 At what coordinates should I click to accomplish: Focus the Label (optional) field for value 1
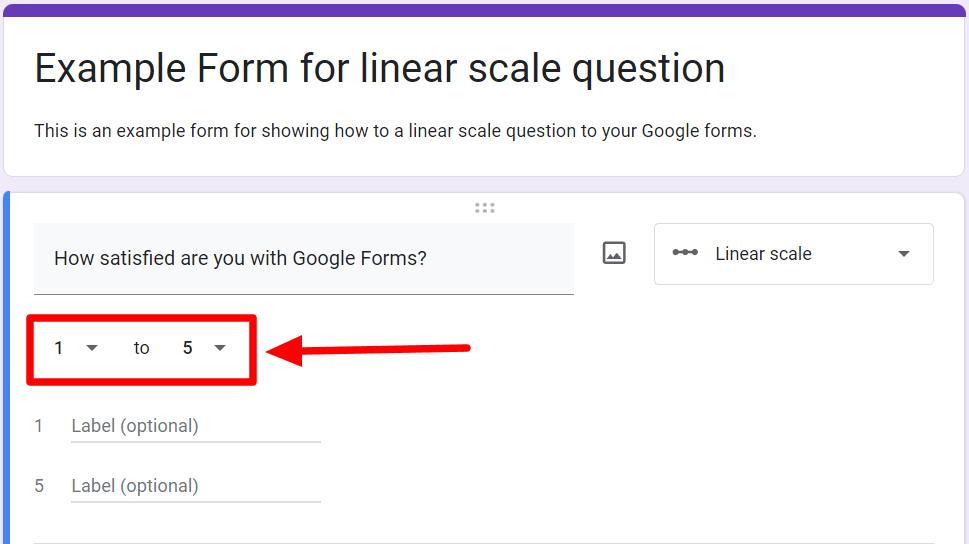pyautogui.click(x=195, y=427)
